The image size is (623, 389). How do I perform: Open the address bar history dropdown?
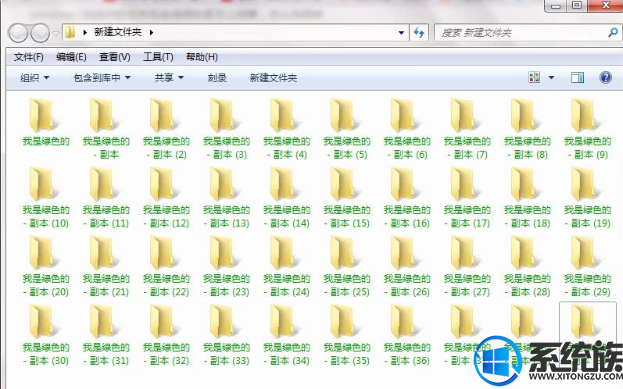(x=401, y=33)
